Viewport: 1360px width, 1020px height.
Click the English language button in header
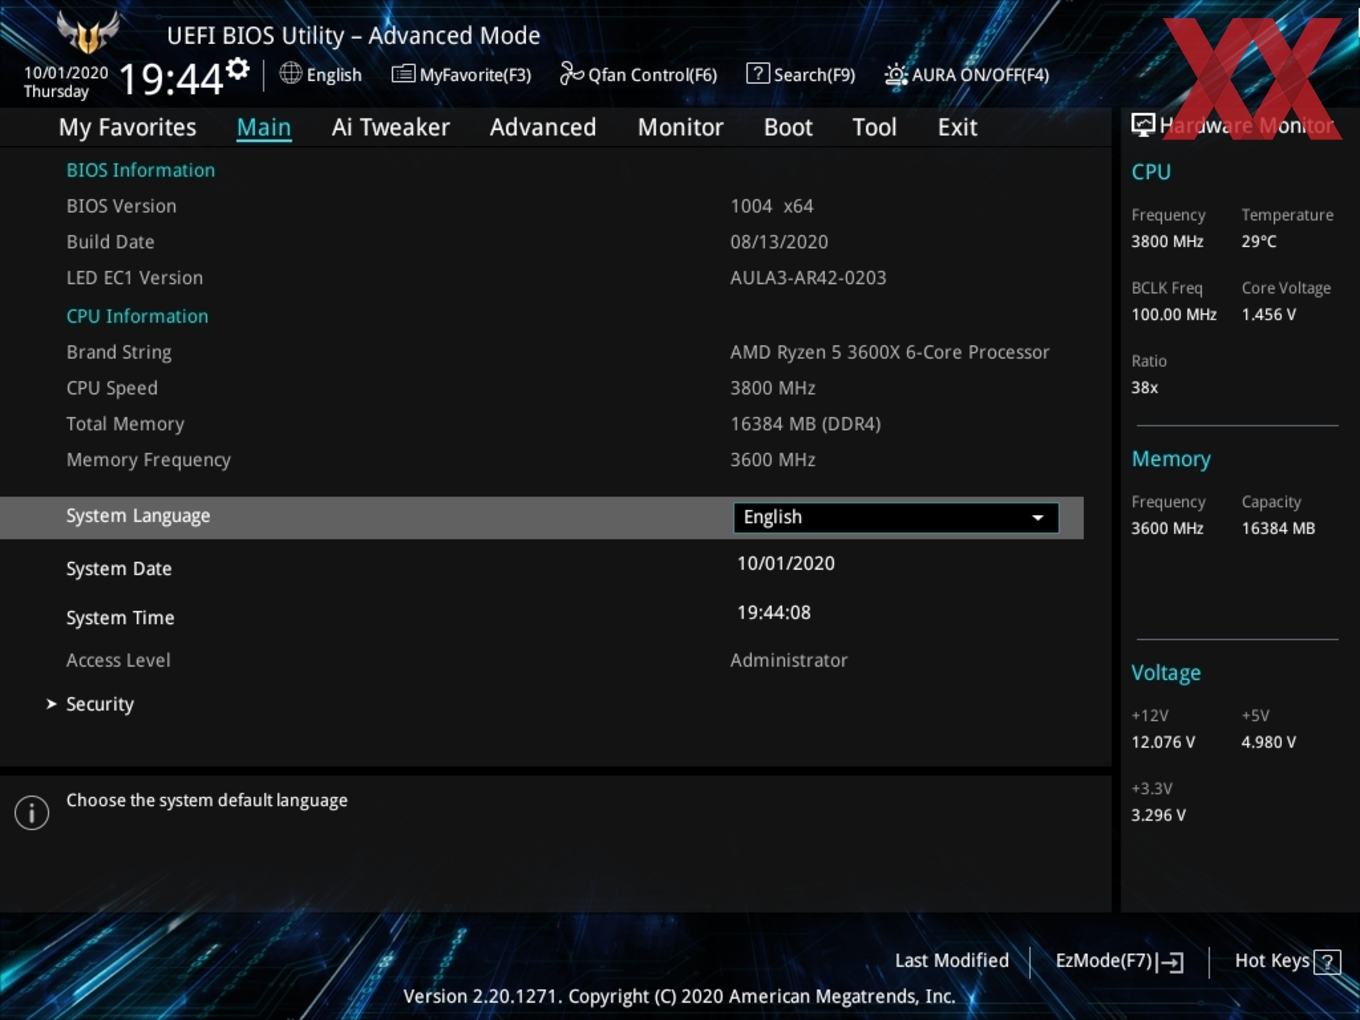334,75
